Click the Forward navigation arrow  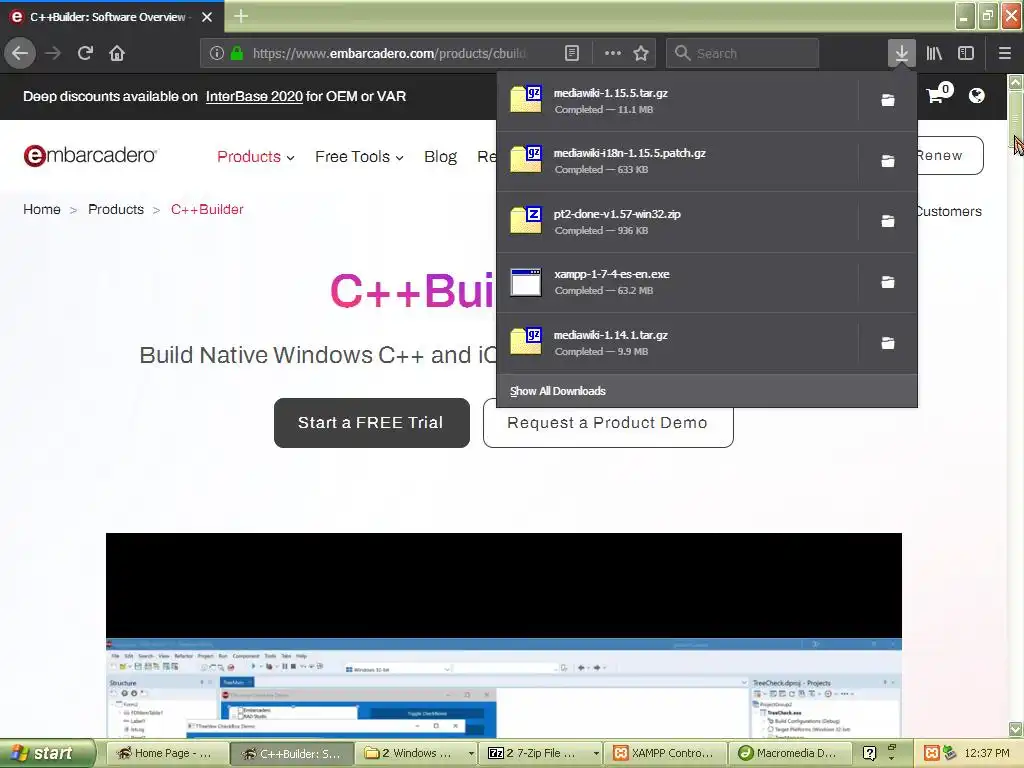pyautogui.click(x=53, y=53)
